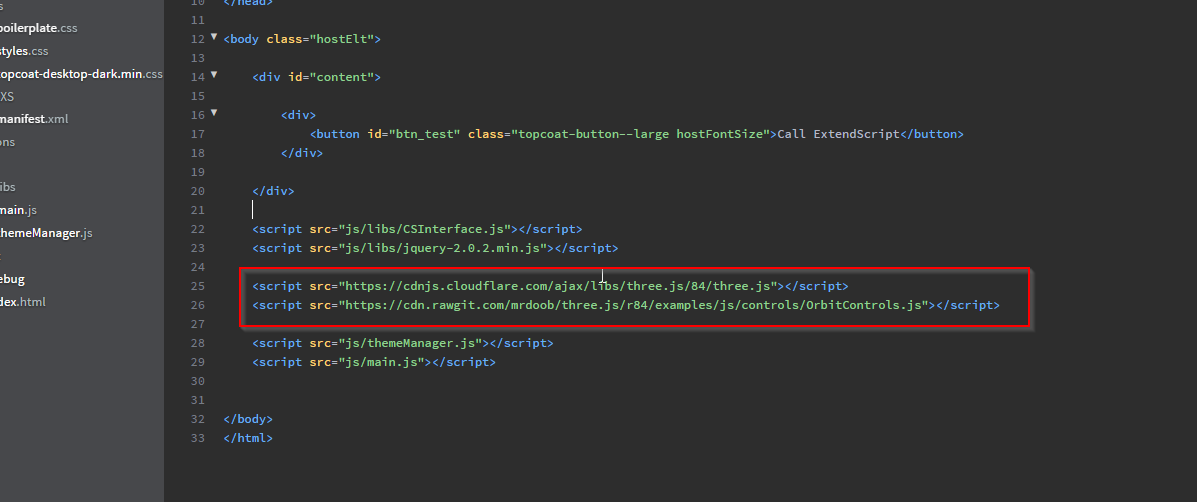
Task: Click line number 25 in the gutter
Action: coord(197,286)
